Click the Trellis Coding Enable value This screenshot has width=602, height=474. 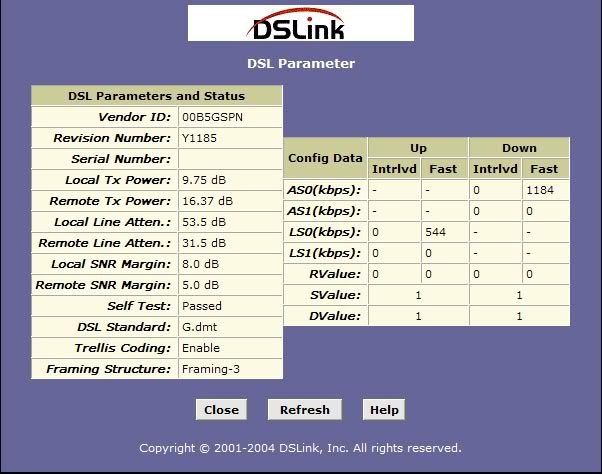tap(200, 348)
